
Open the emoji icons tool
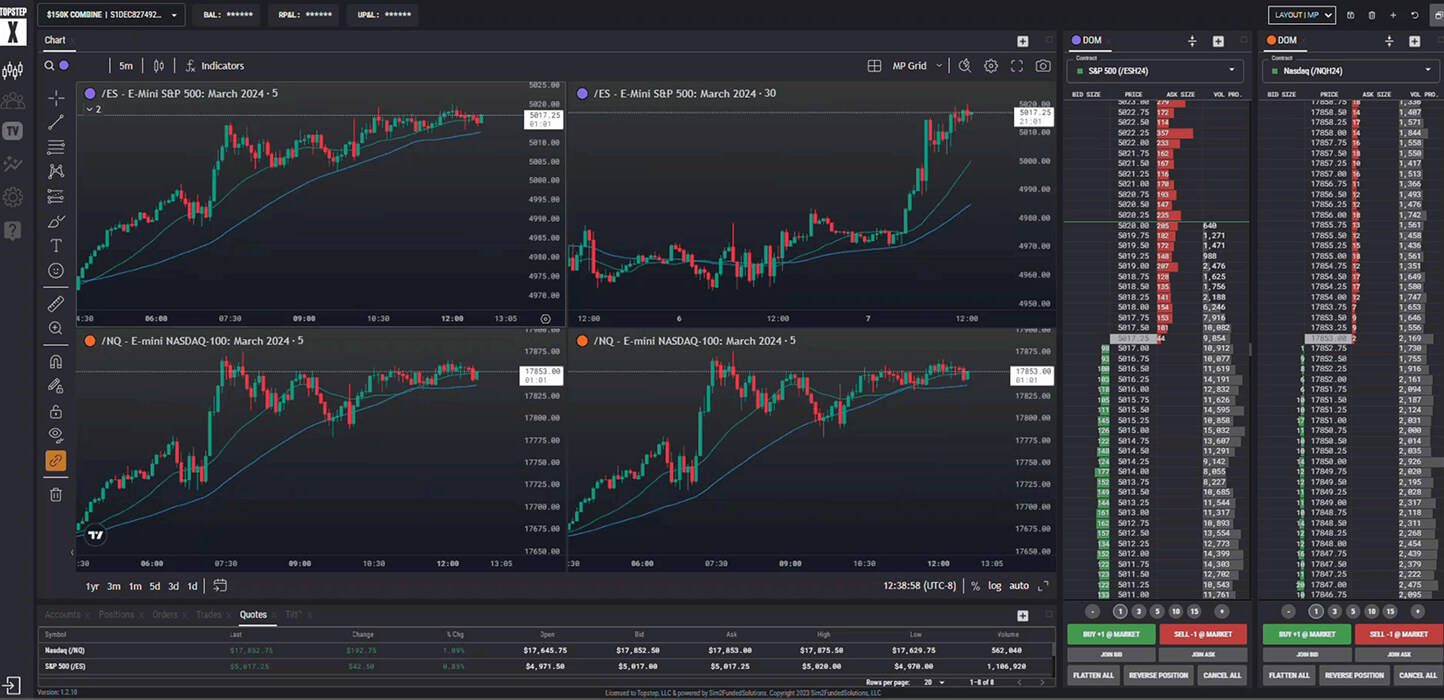coord(56,271)
